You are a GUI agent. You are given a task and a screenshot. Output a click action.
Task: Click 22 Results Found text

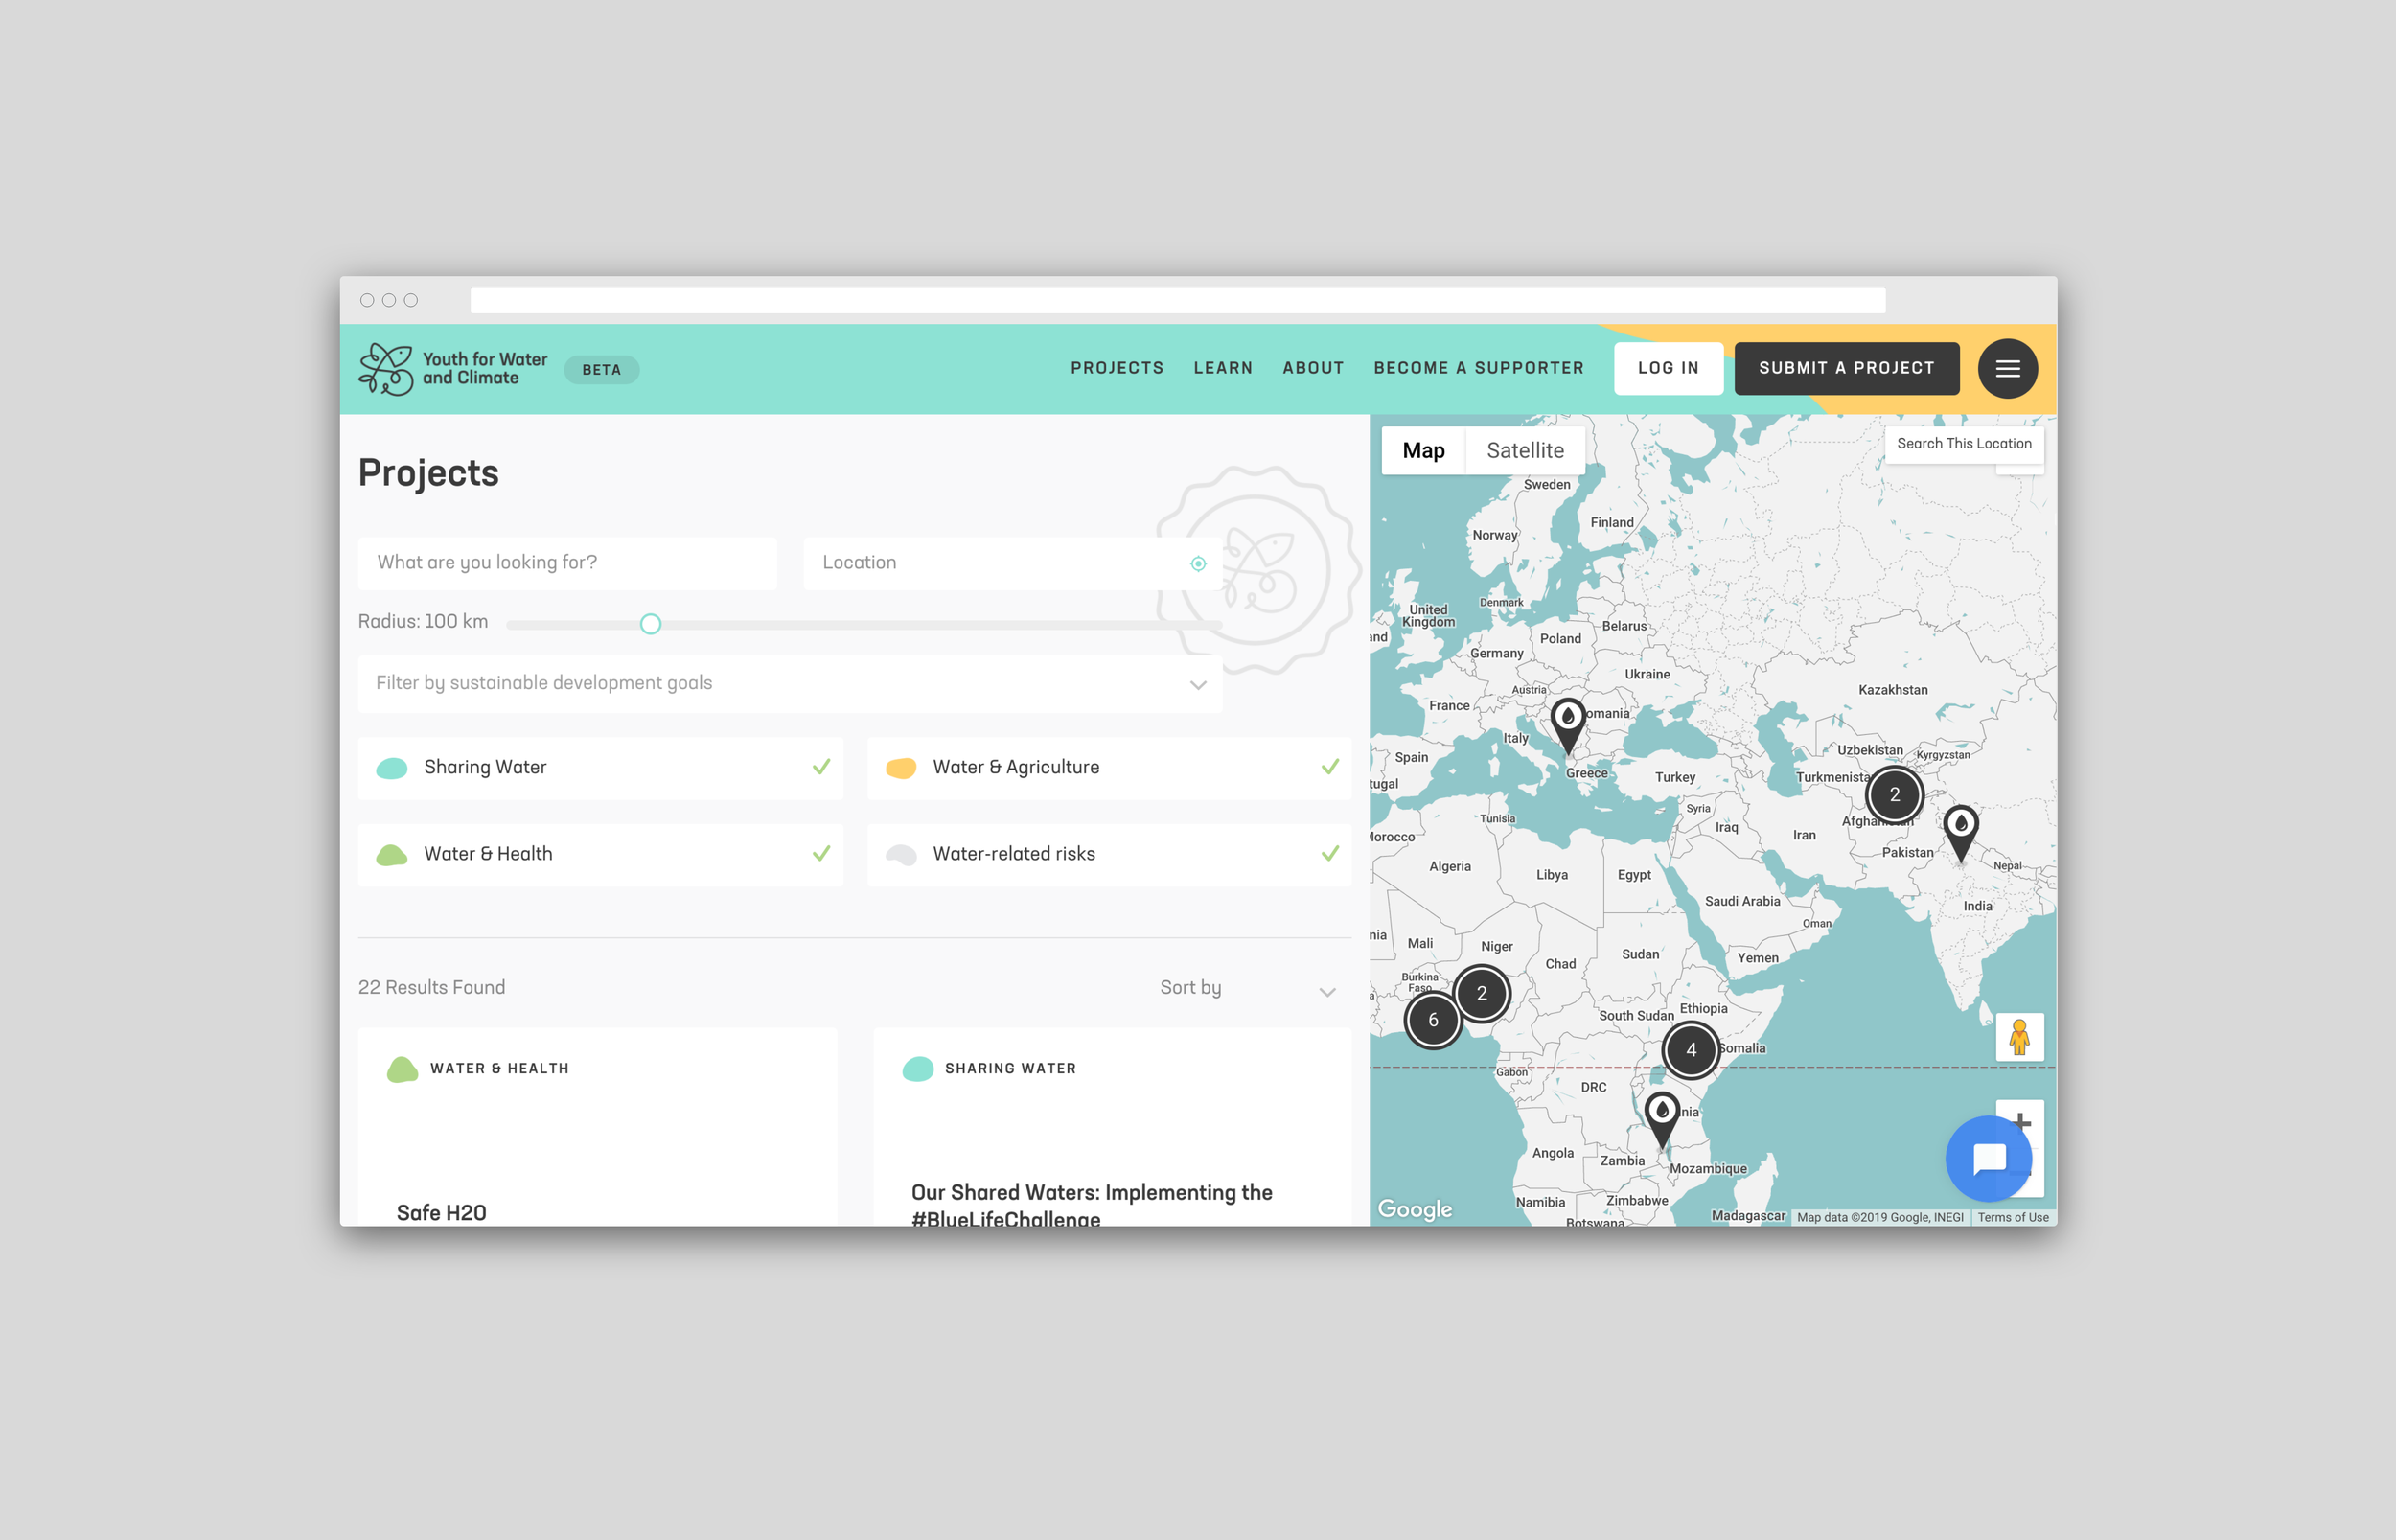click(x=431, y=988)
